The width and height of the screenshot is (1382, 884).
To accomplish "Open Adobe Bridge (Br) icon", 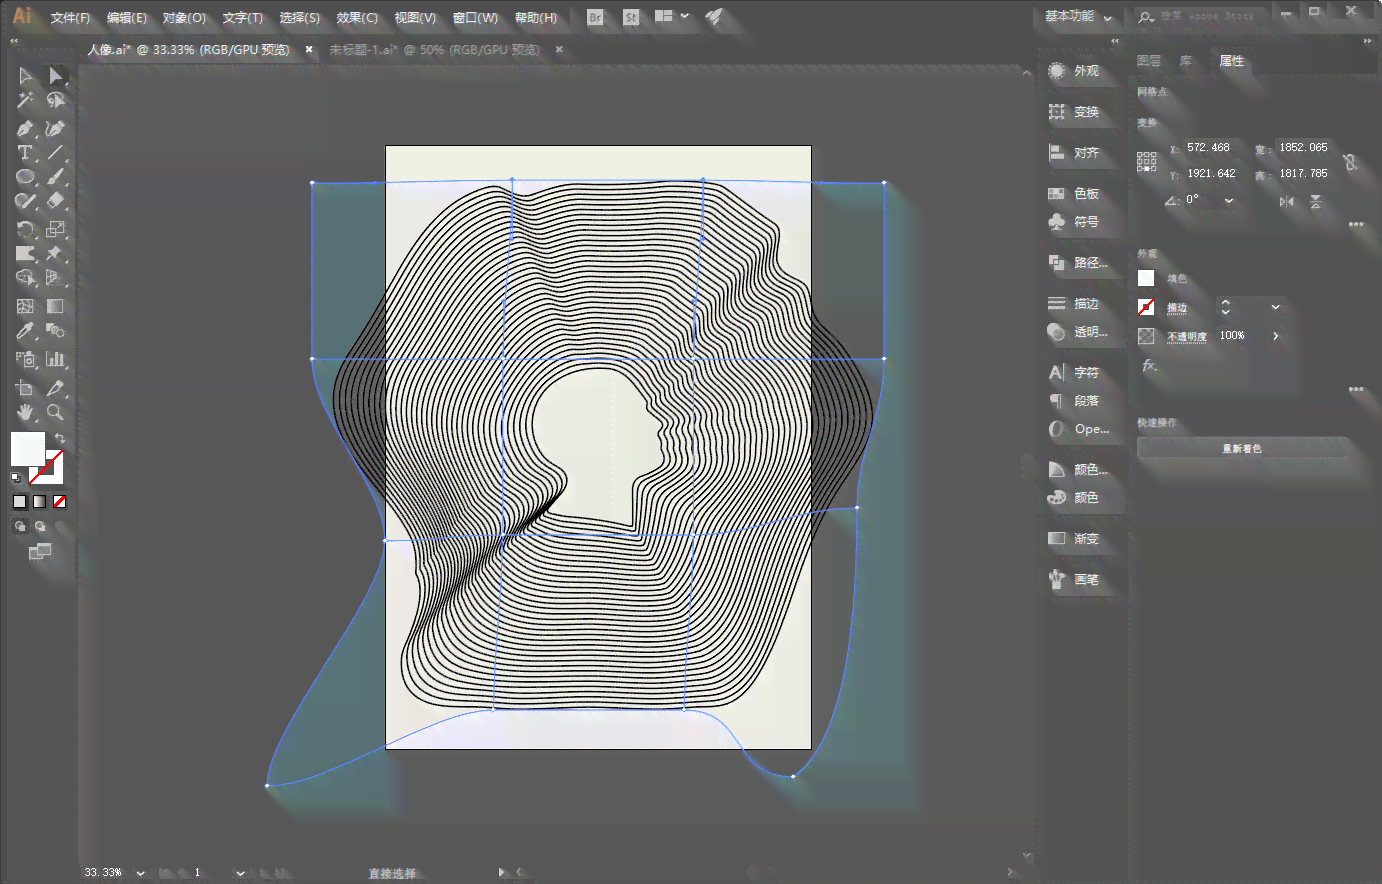I will coord(595,17).
